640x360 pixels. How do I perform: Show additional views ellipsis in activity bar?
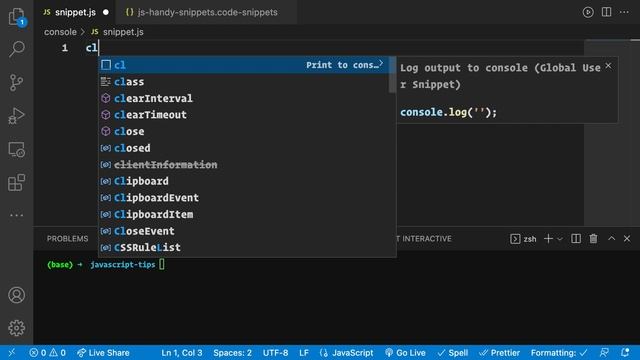[17, 215]
